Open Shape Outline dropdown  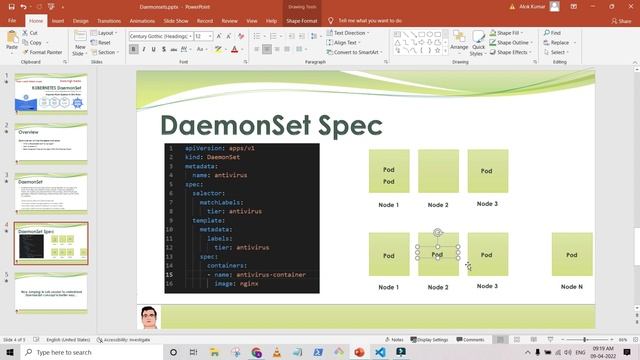[x=511, y=42]
